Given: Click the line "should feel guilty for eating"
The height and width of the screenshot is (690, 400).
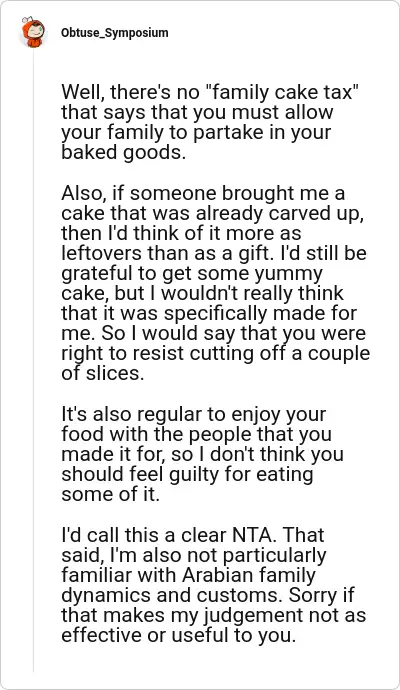Looking at the screenshot, I should point(187,475).
